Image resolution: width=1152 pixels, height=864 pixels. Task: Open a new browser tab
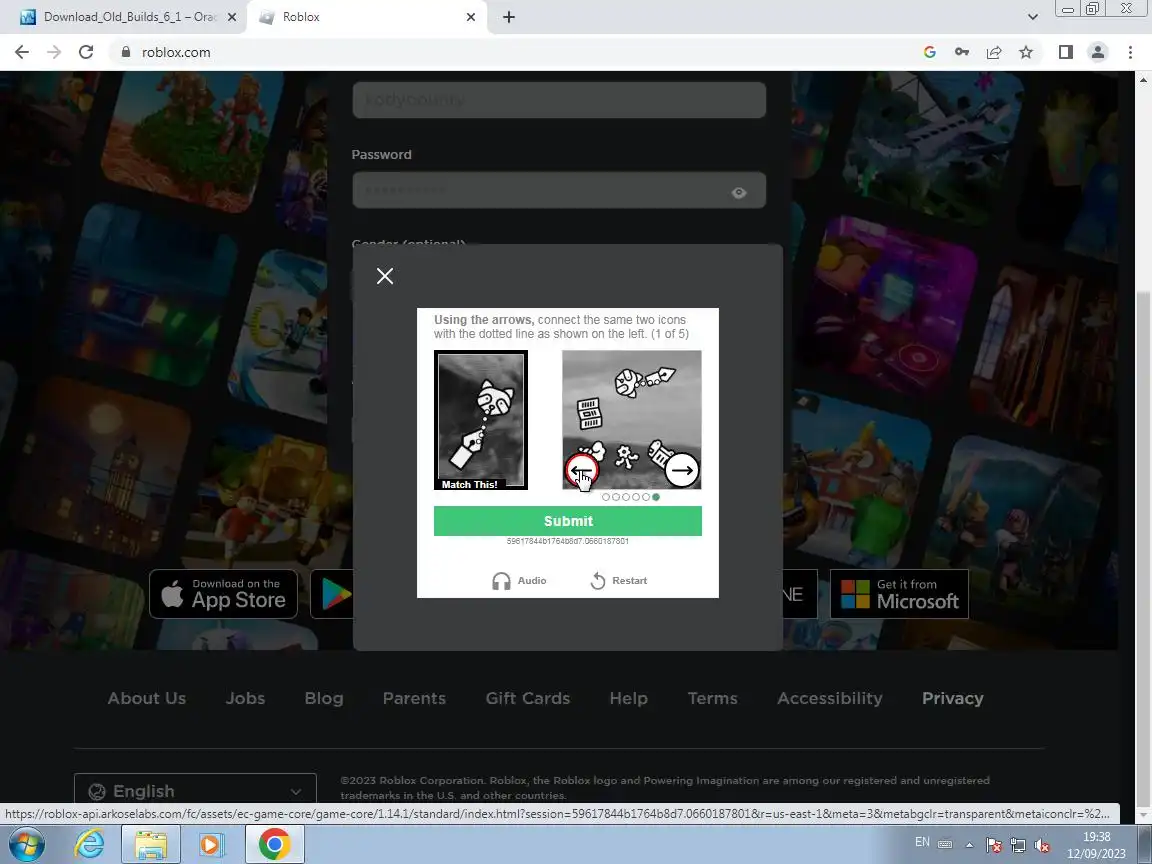click(509, 17)
